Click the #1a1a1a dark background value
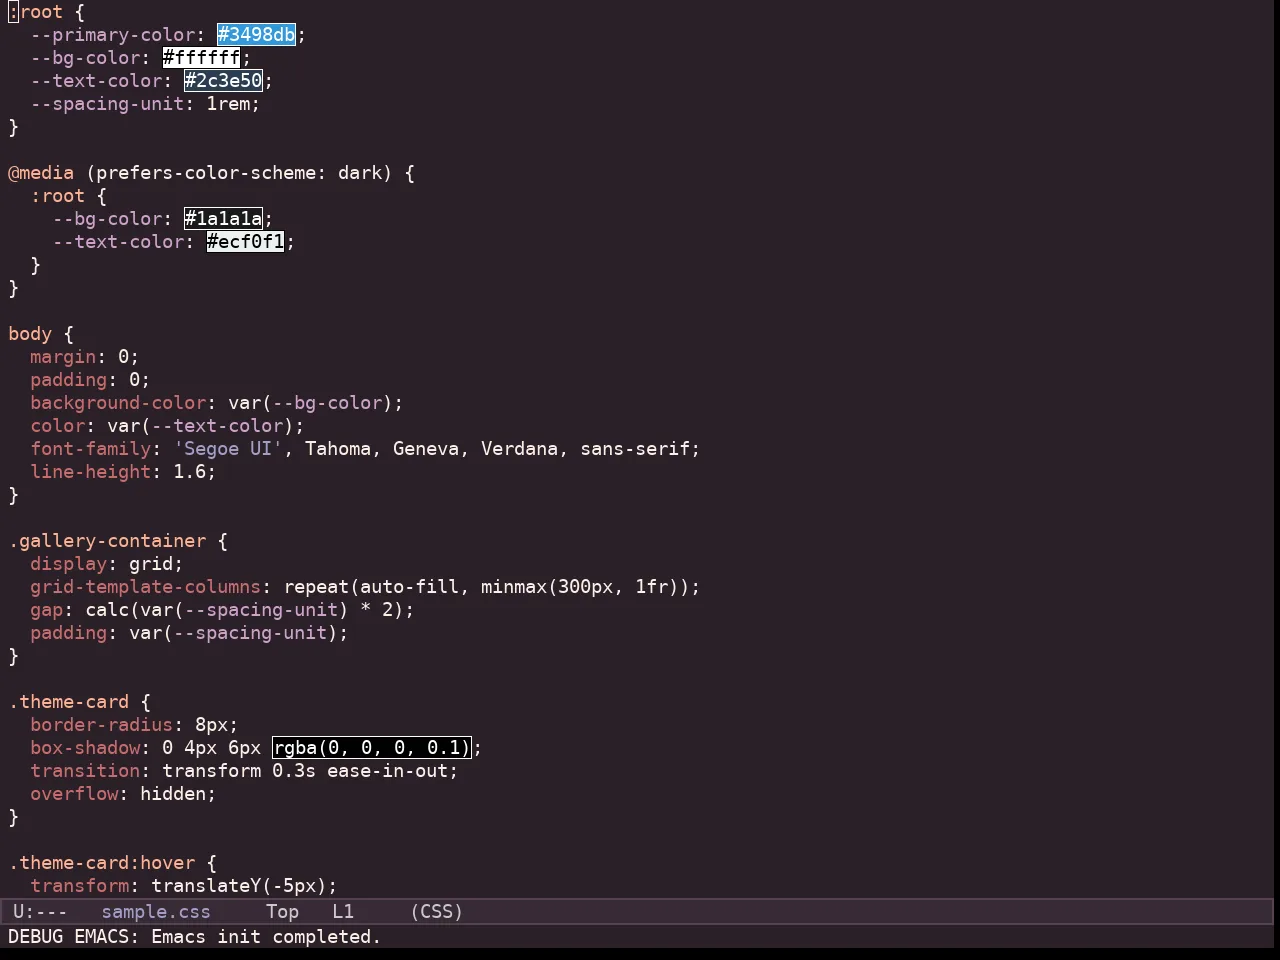This screenshot has width=1280, height=960. pyautogui.click(x=224, y=219)
